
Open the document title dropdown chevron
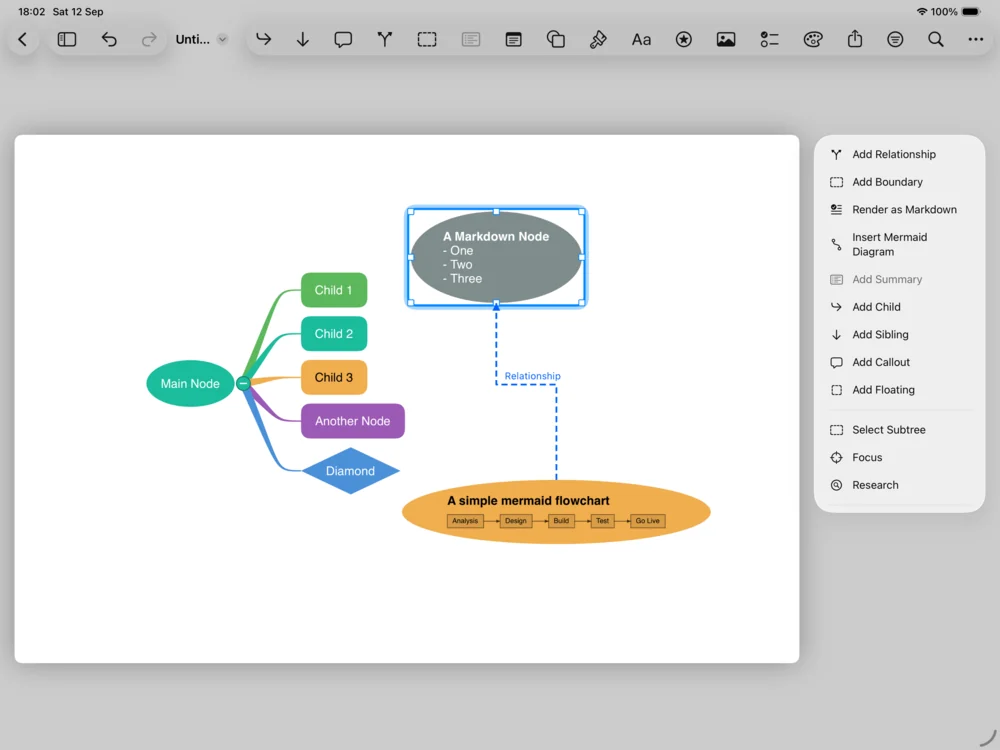click(222, 40)
